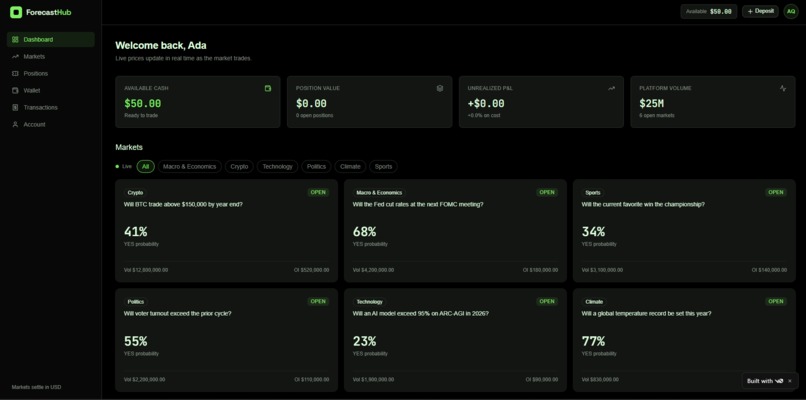Dismiss the Built with badge
Image resolution: width=806 pixels, height=400 pixels.
click(790, 381)
